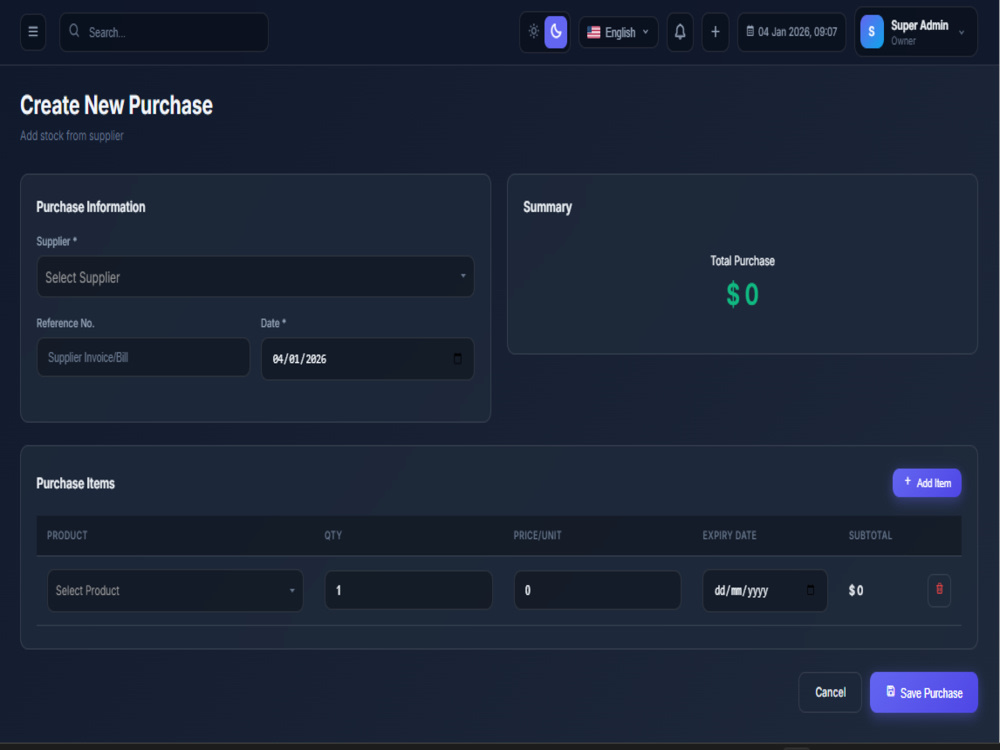This screenshot has width=1000, height=750.
Task: Open the Select Supplier dropdown
Action: point(255,277)
